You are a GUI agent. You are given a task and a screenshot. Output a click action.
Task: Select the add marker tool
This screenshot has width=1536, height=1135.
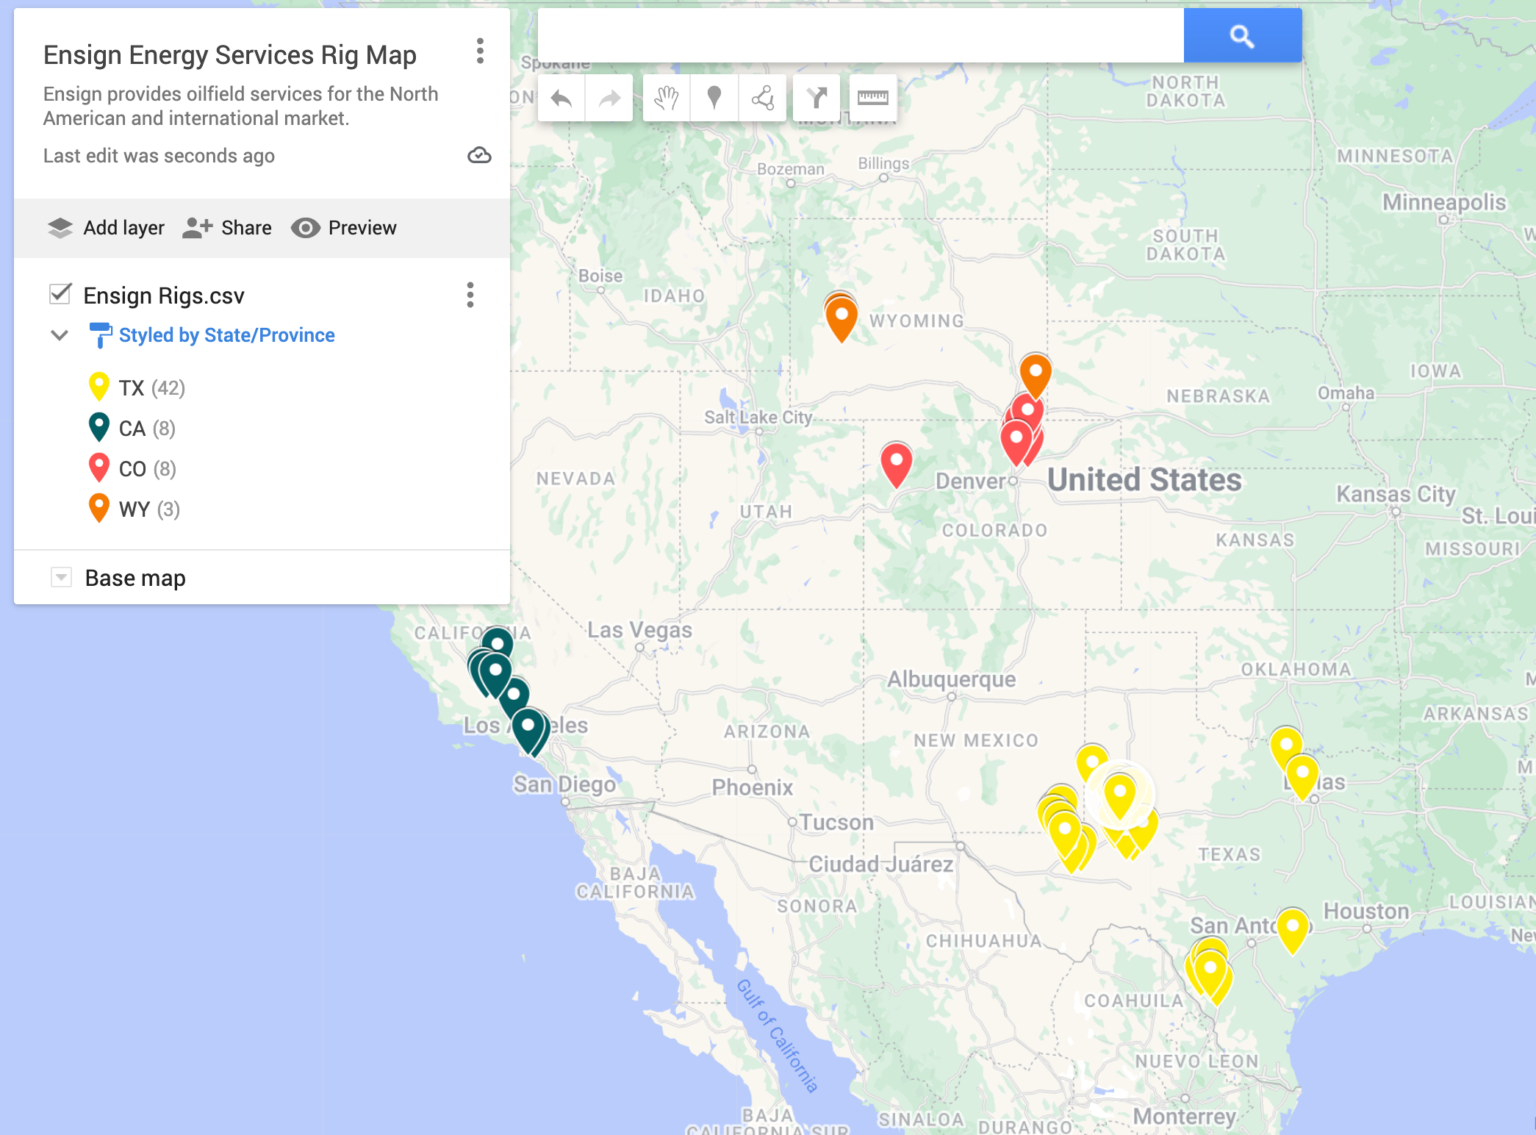pos(714,98)
